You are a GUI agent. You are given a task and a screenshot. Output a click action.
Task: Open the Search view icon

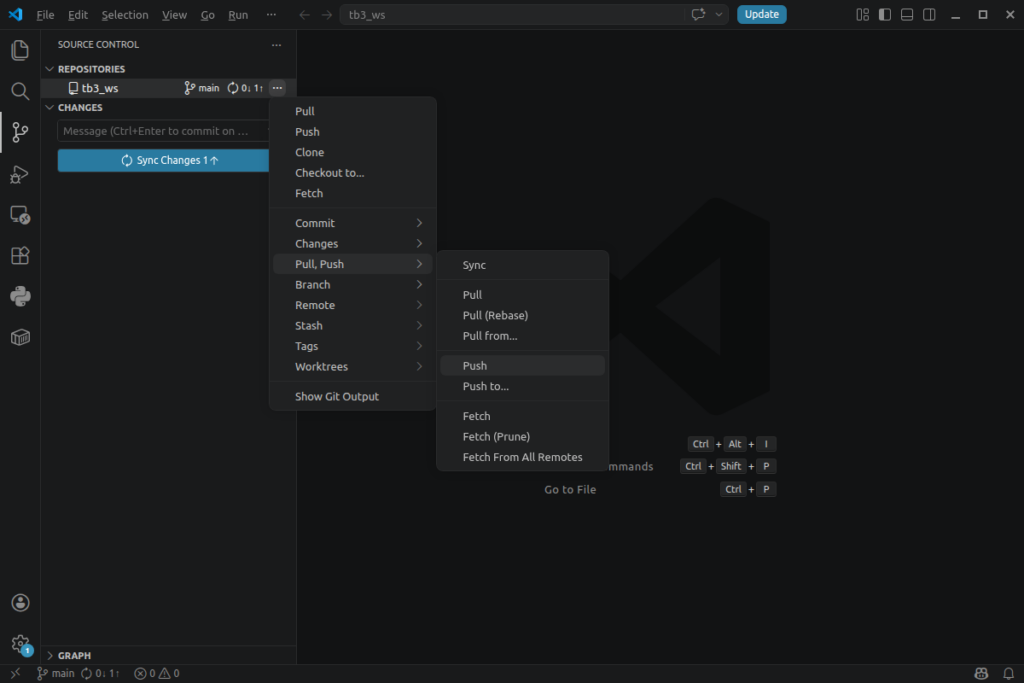click(x=20, y=91)
